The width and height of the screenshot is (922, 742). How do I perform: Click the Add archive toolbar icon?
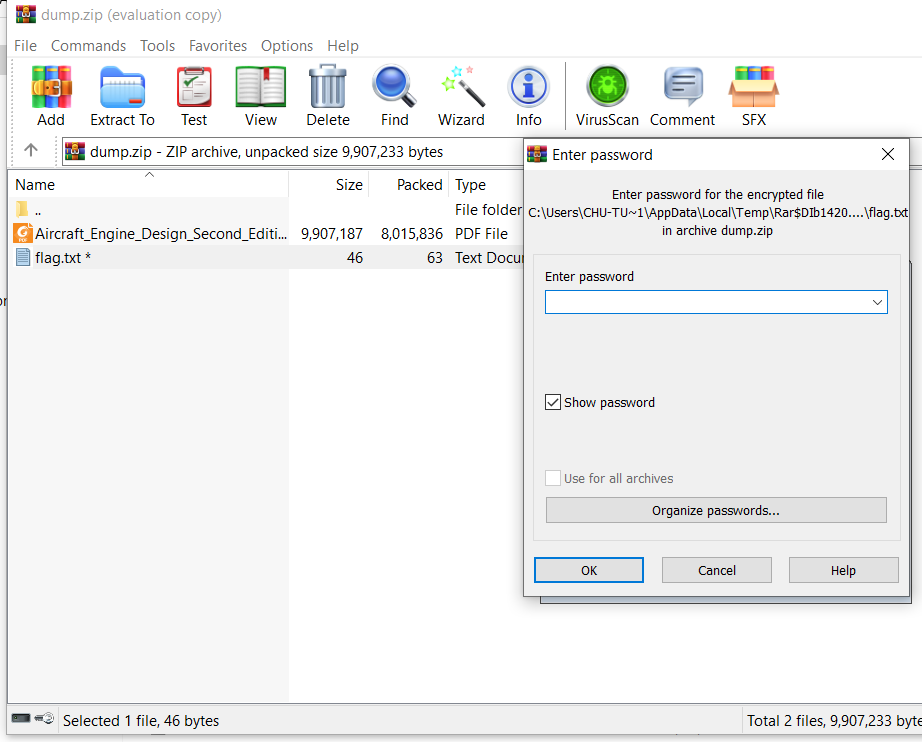(51, 87)
